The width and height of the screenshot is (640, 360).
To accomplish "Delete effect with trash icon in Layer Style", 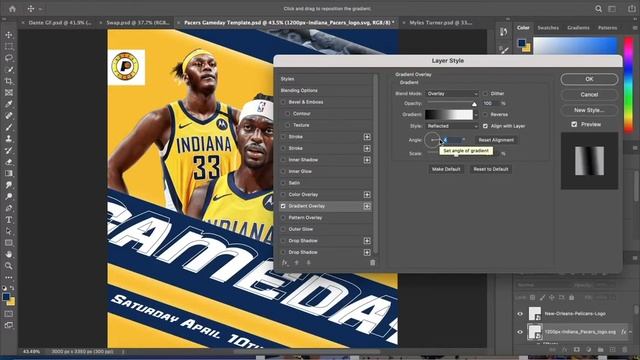I will (372, 263).
